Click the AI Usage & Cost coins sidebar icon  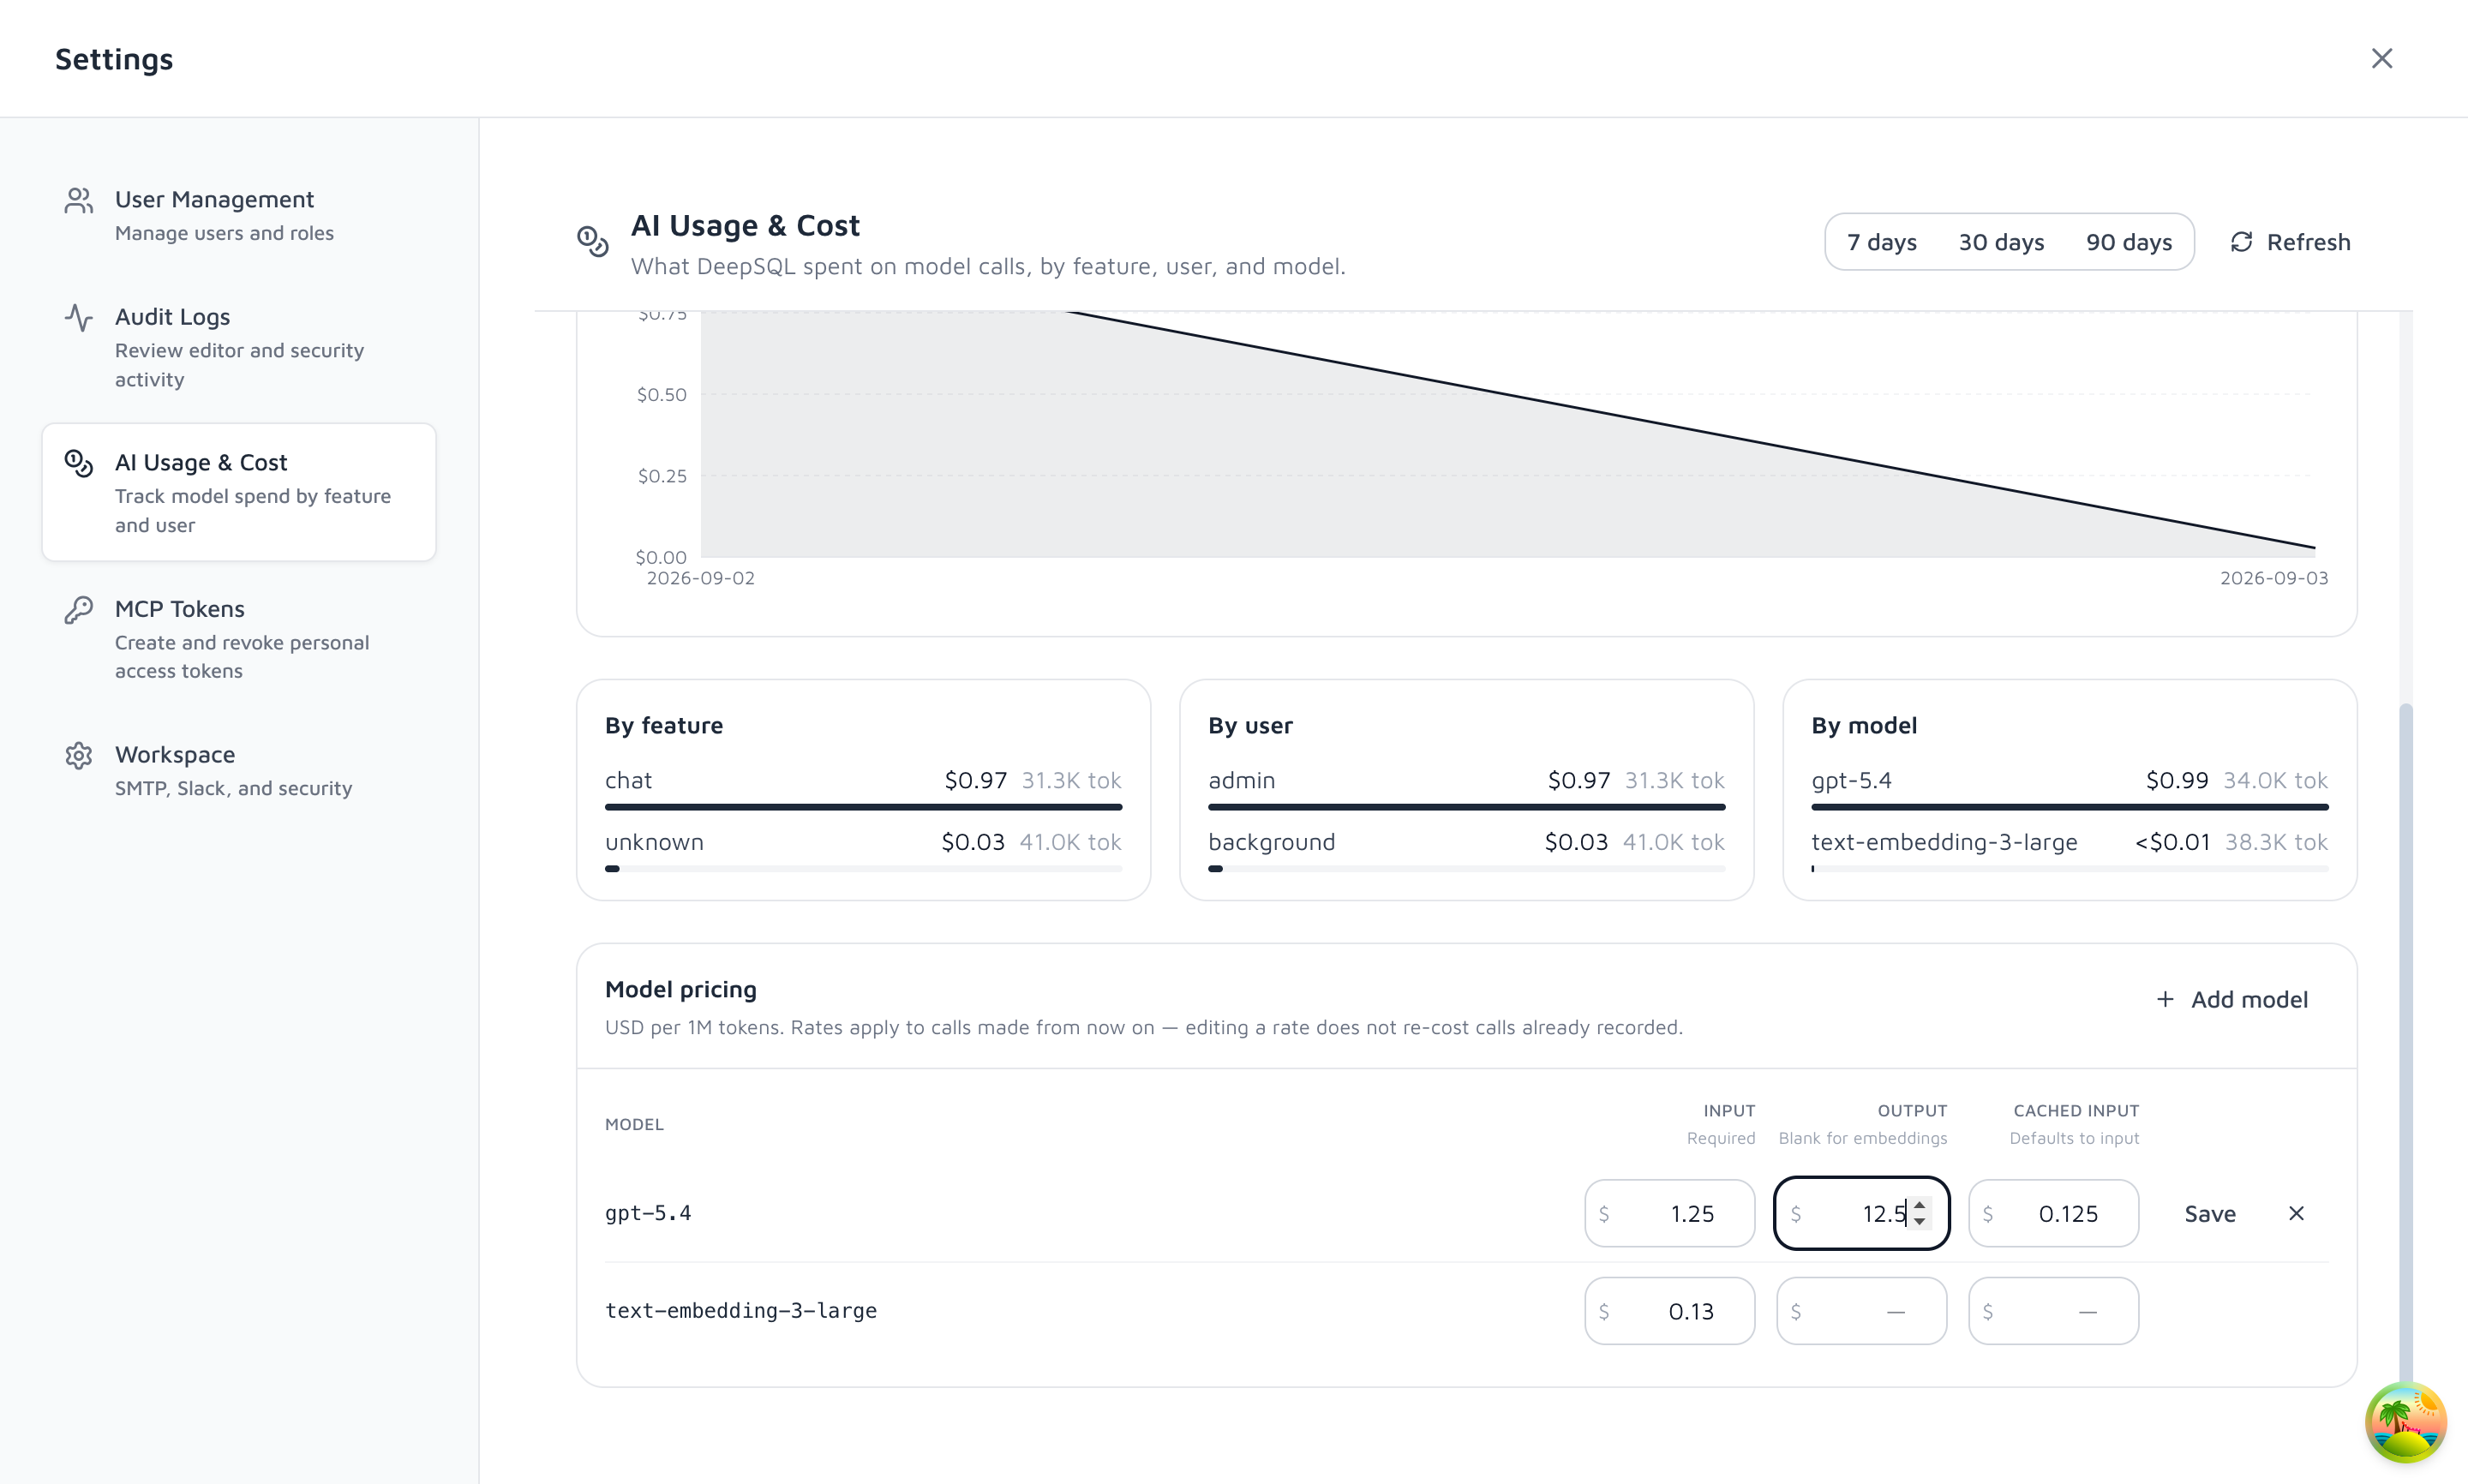pyautogui.click(x=79, y=464)
